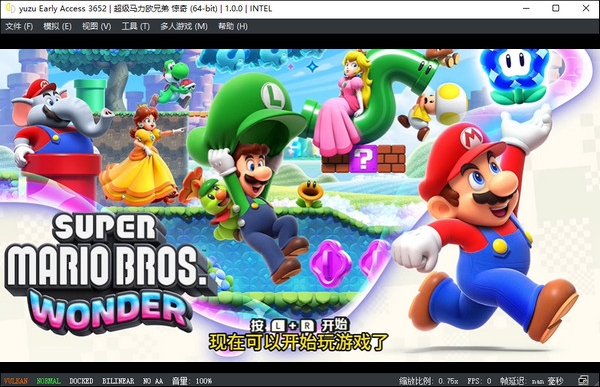Toggle the DOCKED mode indicator

[81, 381]
